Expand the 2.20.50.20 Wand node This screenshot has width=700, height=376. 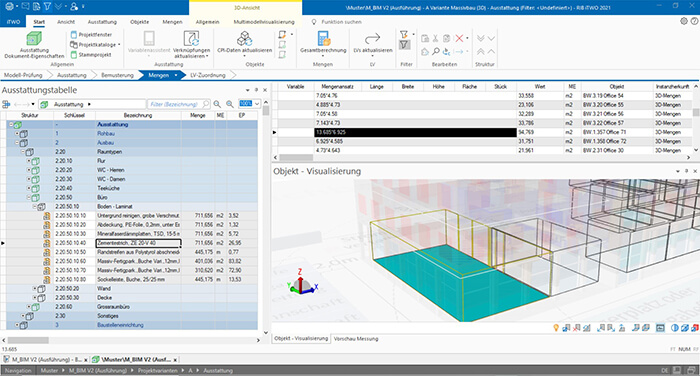coord(34,288)
